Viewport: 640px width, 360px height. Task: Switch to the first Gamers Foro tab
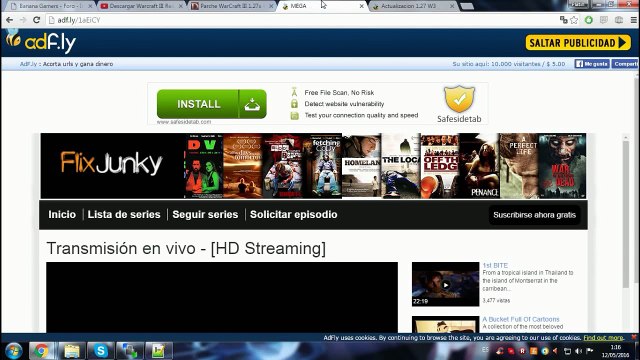click(x=50, y=6)
